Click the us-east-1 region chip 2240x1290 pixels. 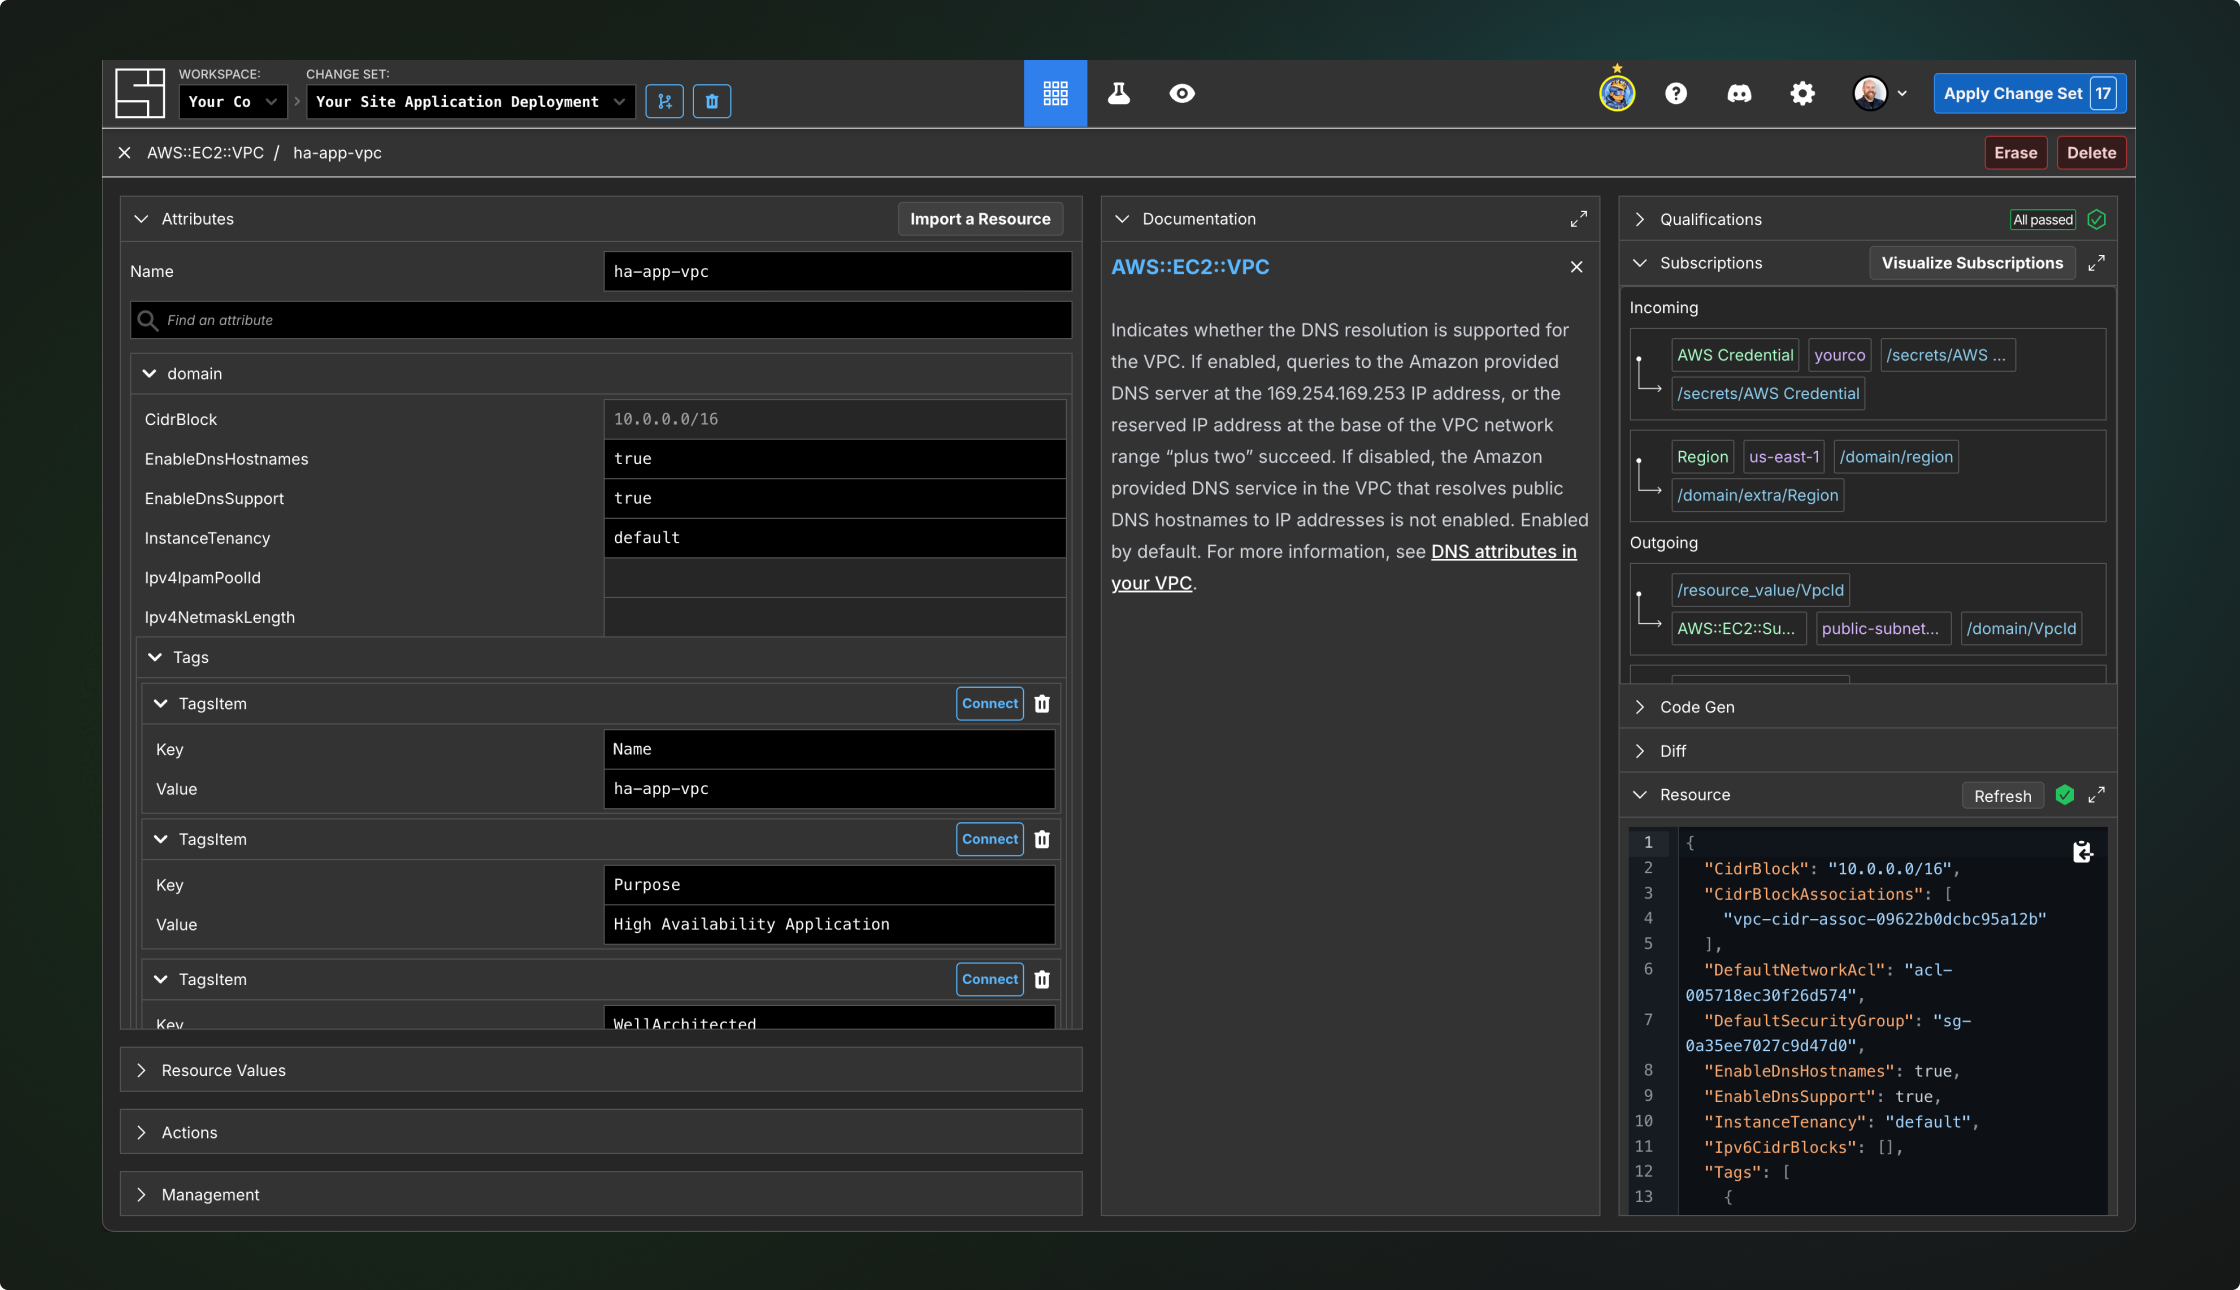coord(1784,457)
